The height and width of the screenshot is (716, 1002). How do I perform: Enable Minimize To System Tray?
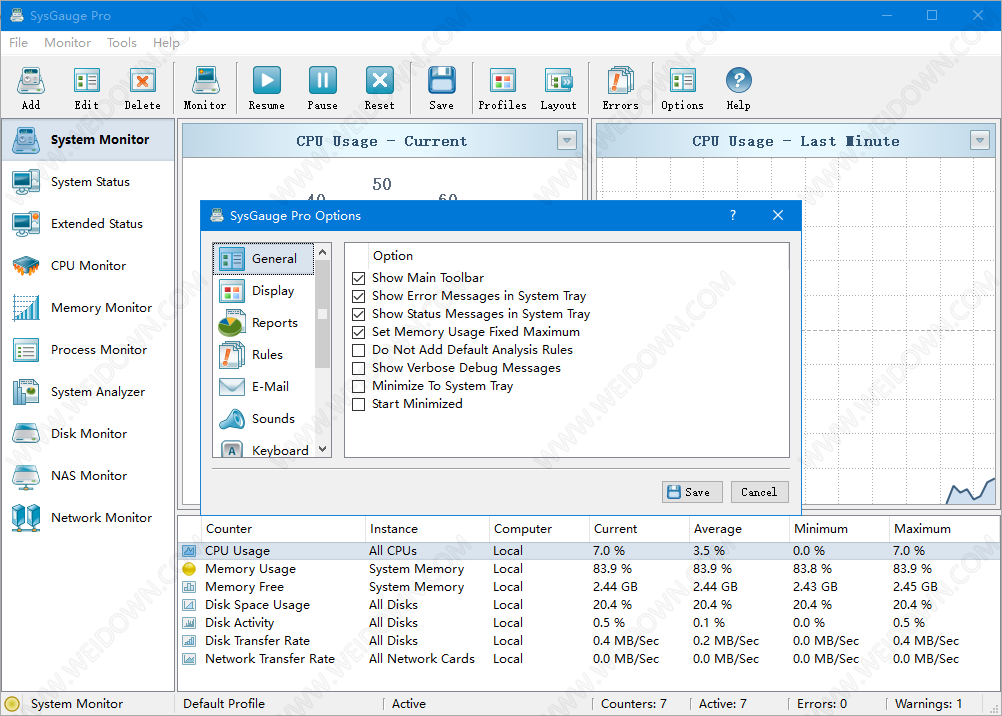pos(358,386)
